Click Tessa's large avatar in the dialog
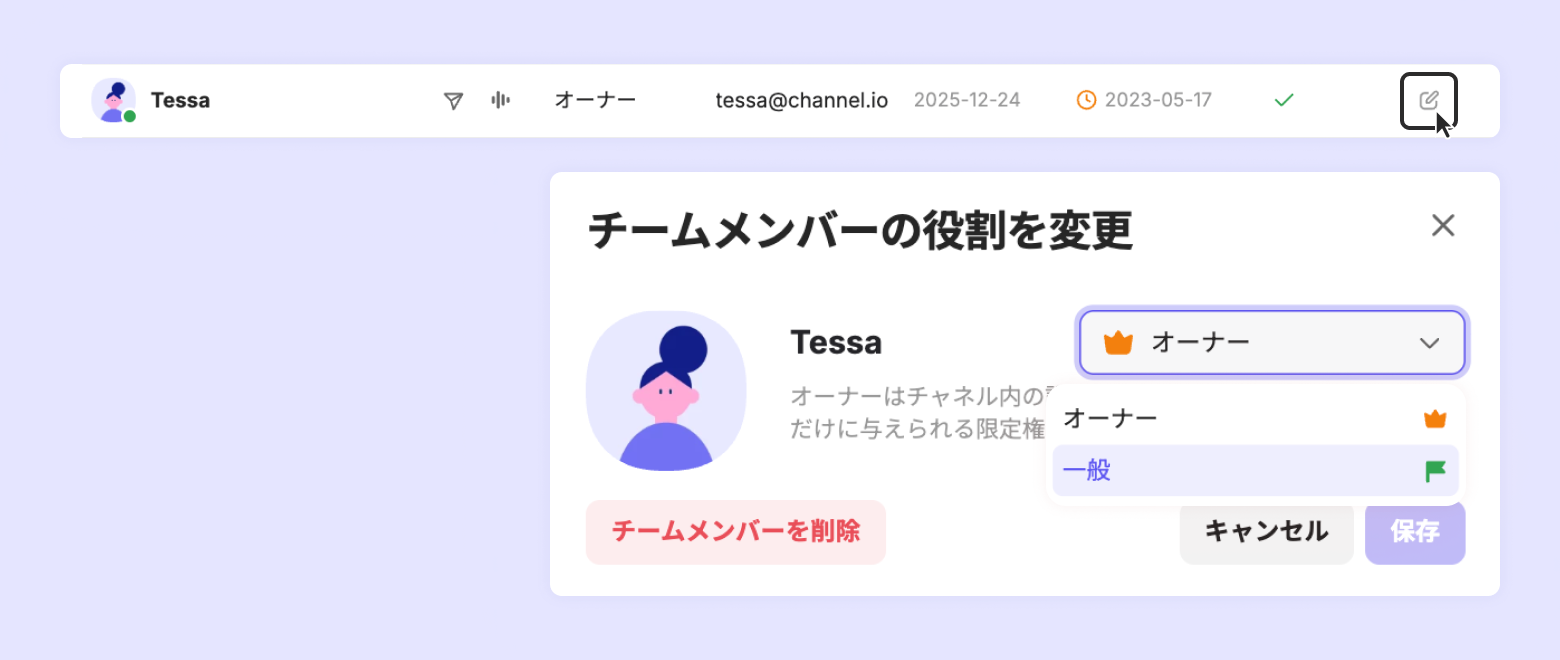Image resolution: width=1560 pixels, height=660 pixels. [x=666, y=391]
